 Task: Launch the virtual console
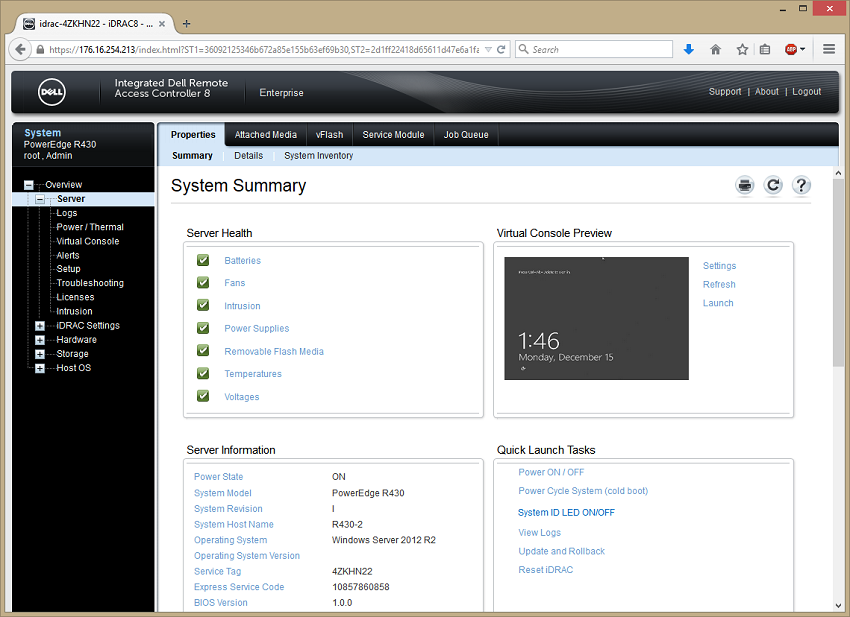718,303
